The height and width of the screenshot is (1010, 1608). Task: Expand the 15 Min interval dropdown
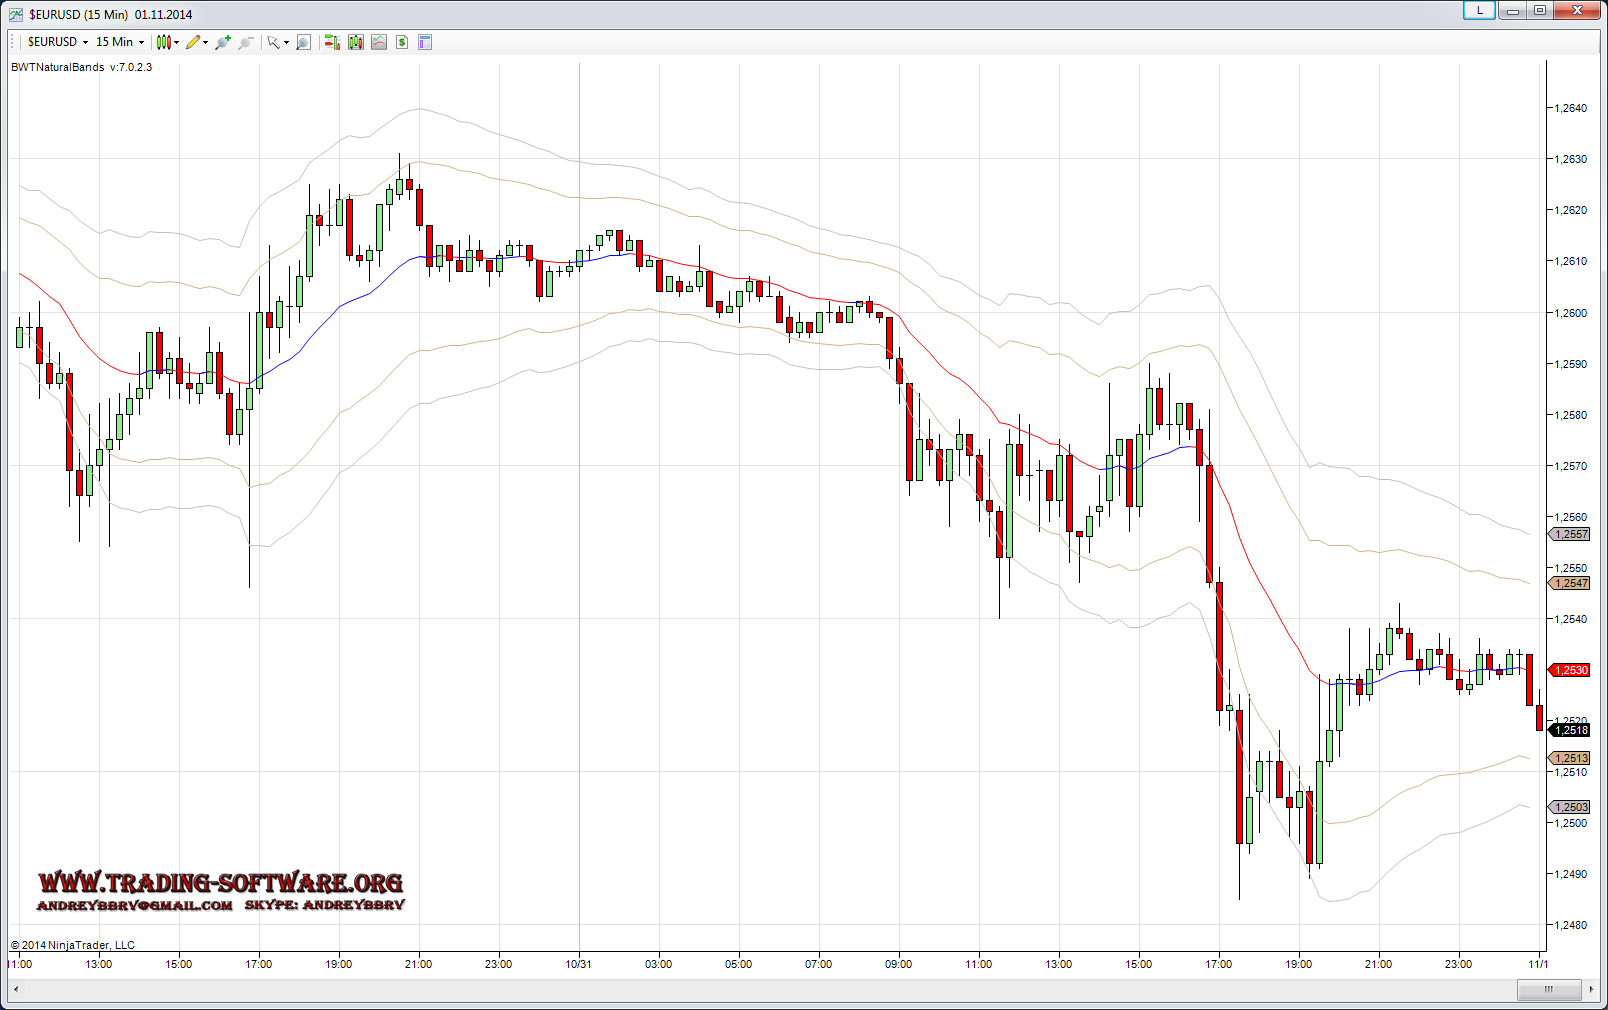(141, 42)
